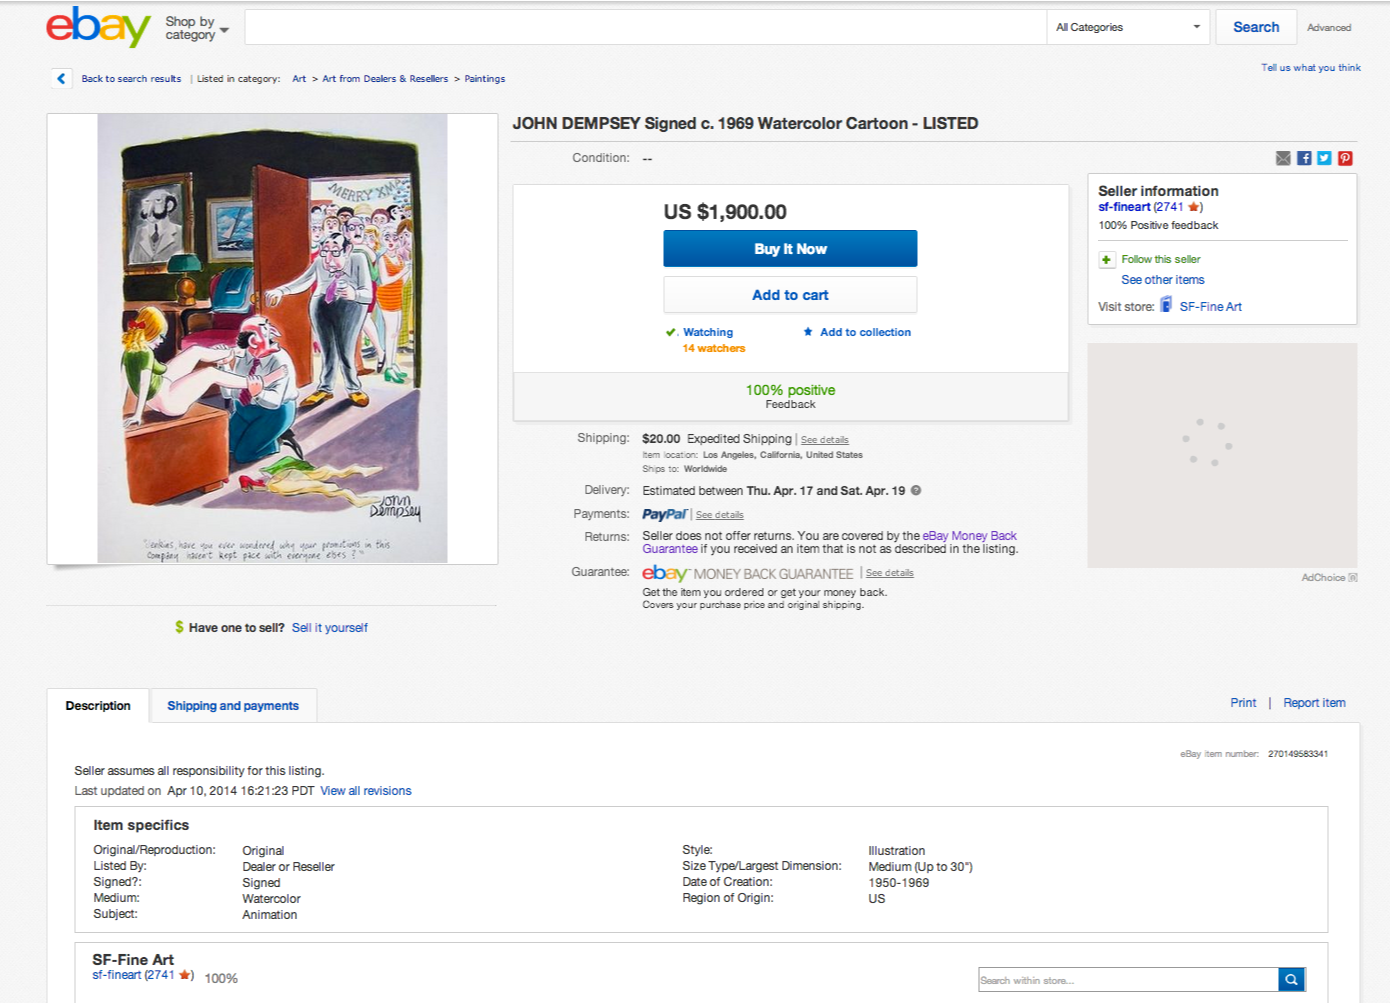Select the Description tab

[x=98, y=706]
